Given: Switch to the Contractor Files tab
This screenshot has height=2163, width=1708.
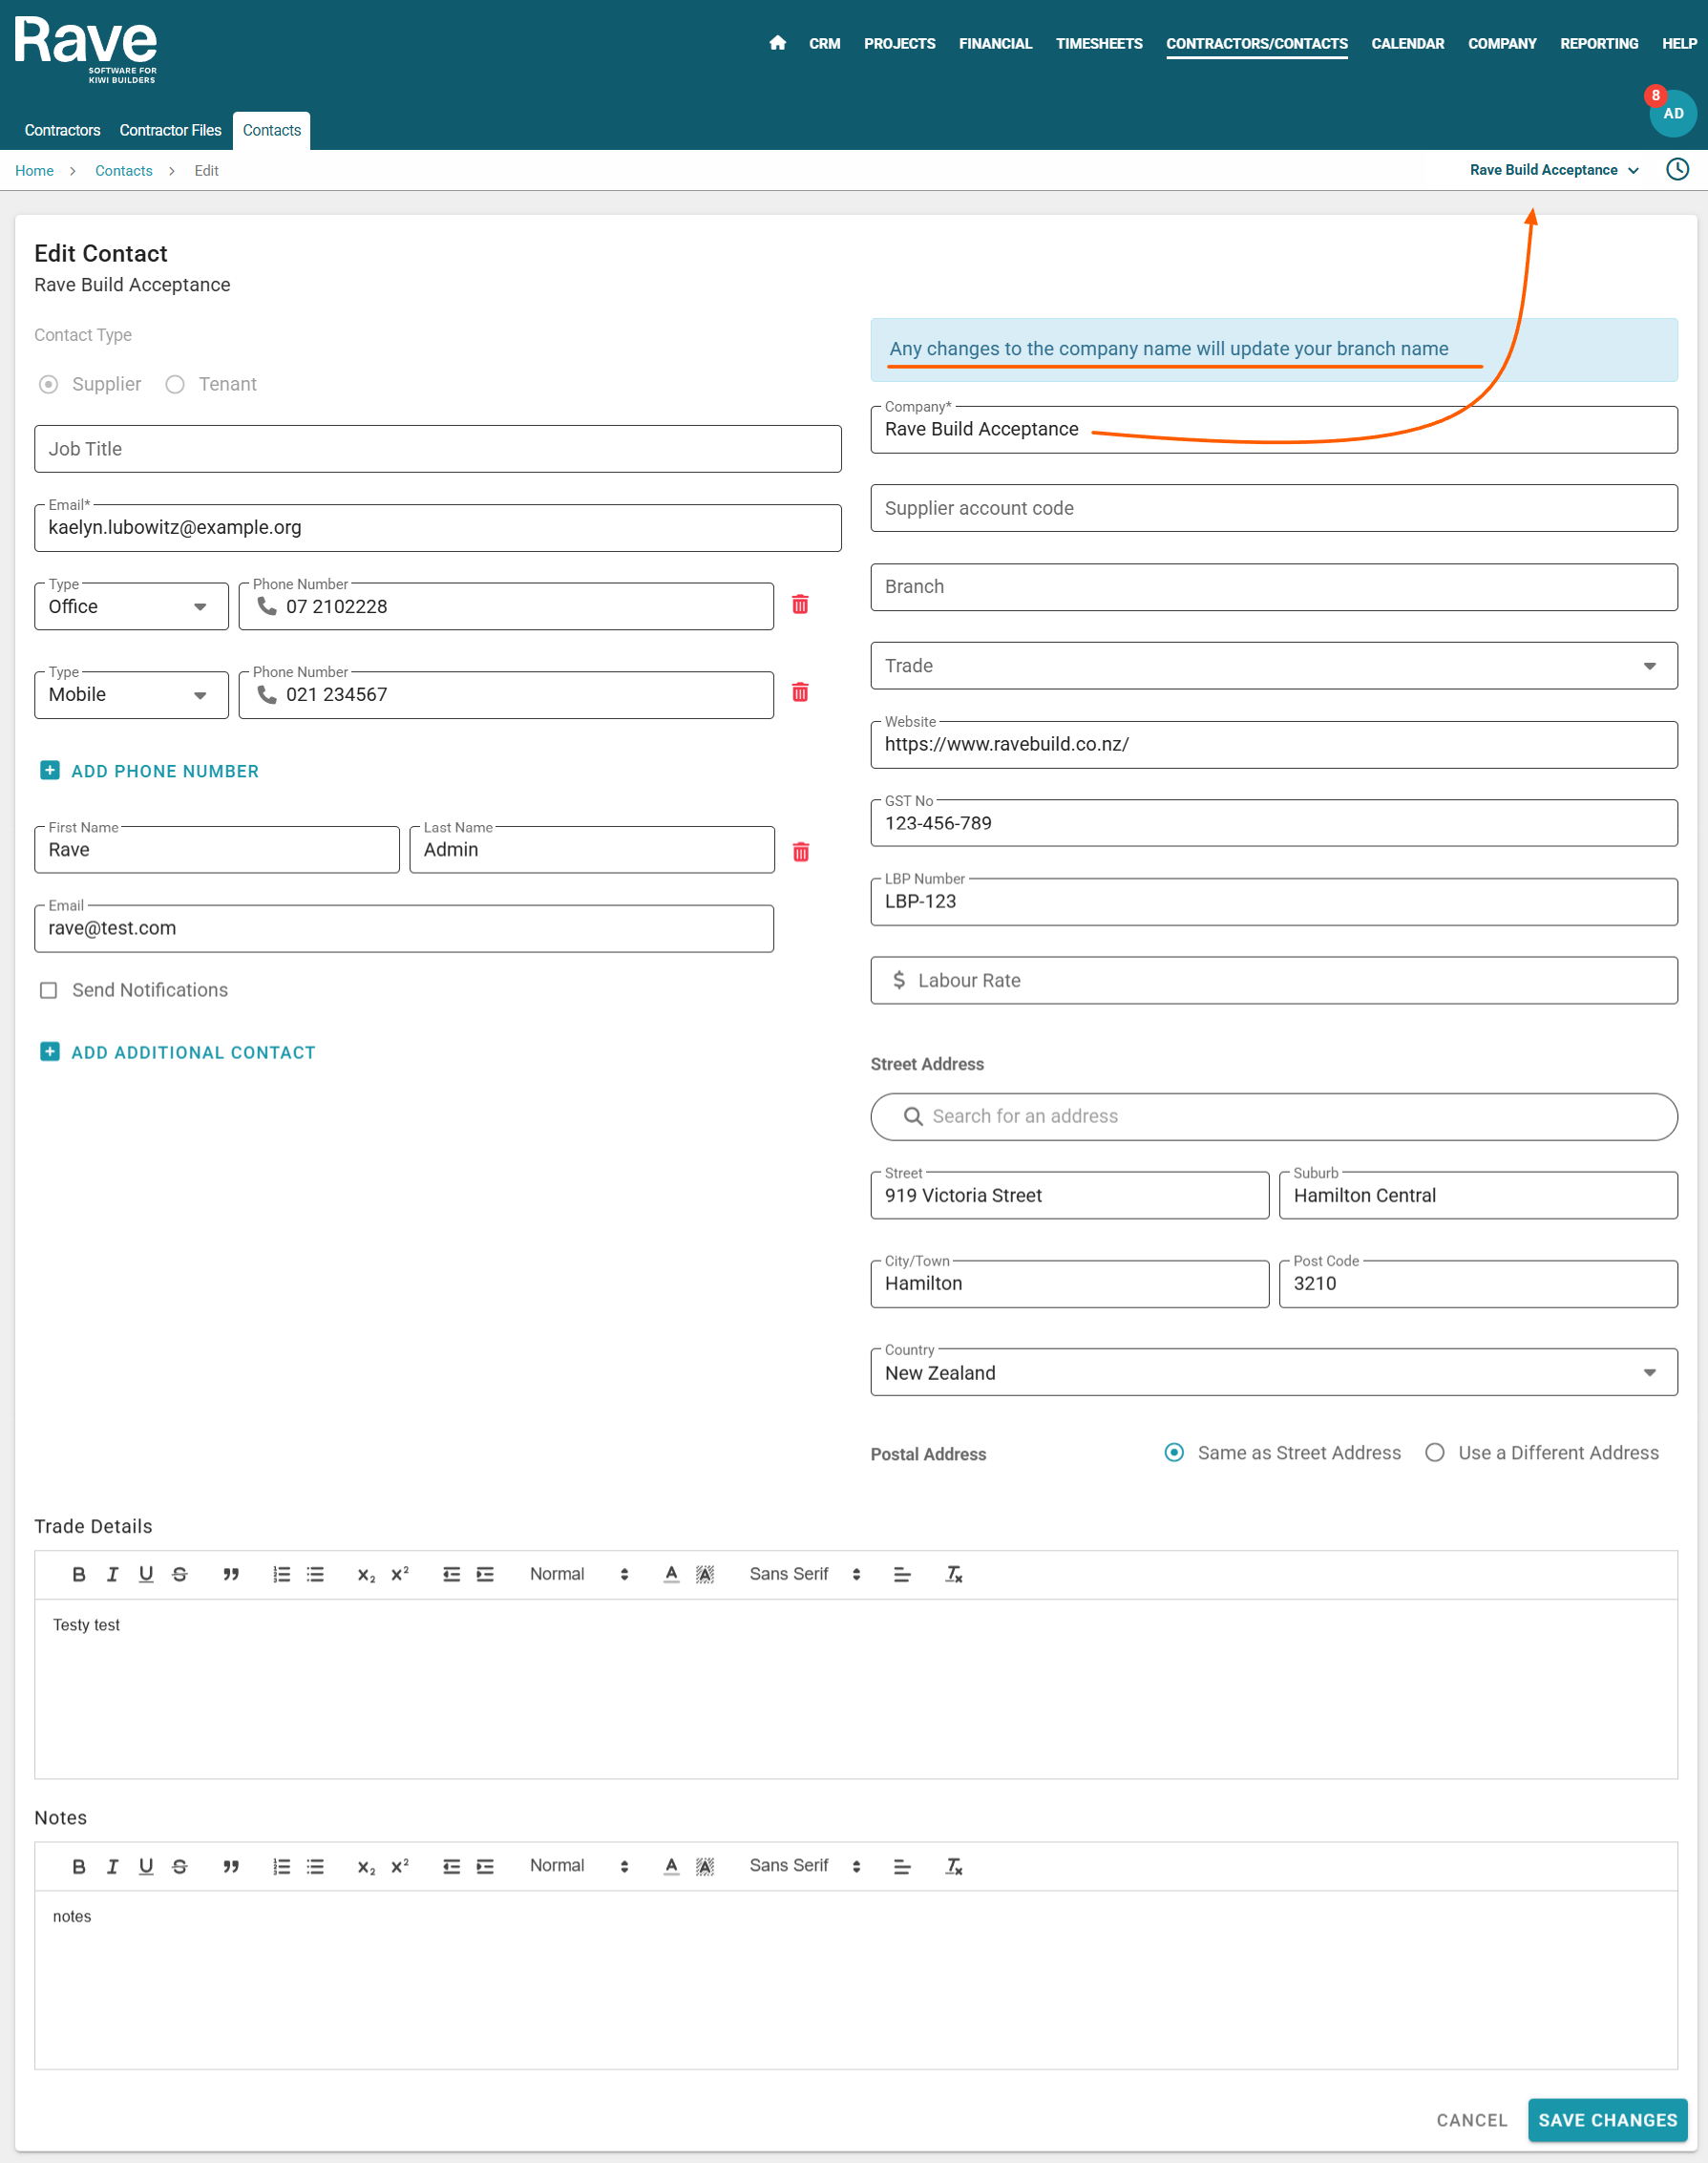Looking at the screenshot, I should point(170,130).
